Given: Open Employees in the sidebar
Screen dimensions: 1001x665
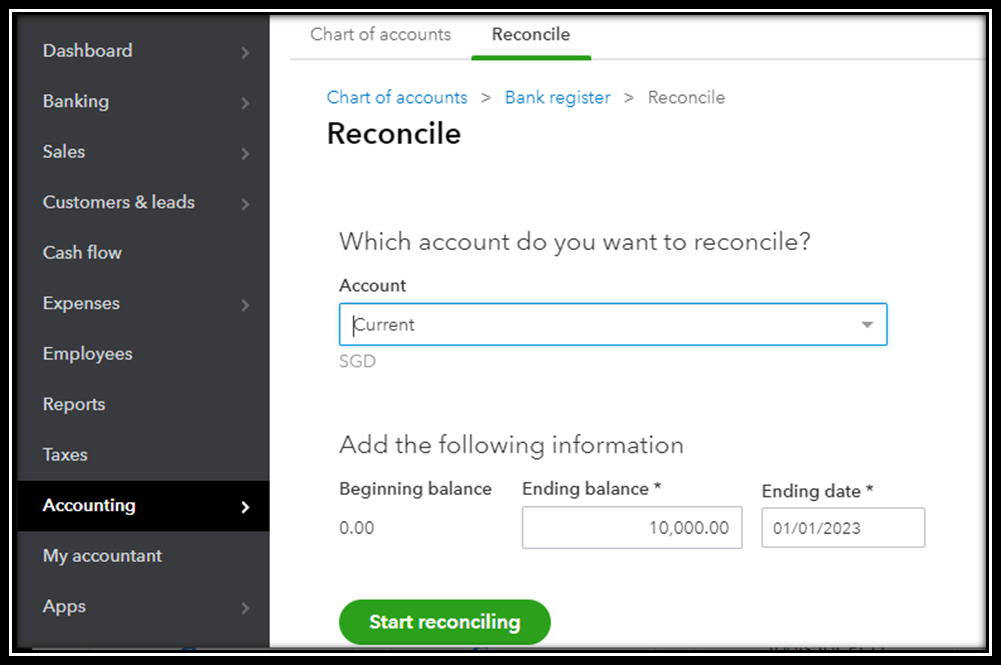Looking at the screenshot, I should 87,354.
